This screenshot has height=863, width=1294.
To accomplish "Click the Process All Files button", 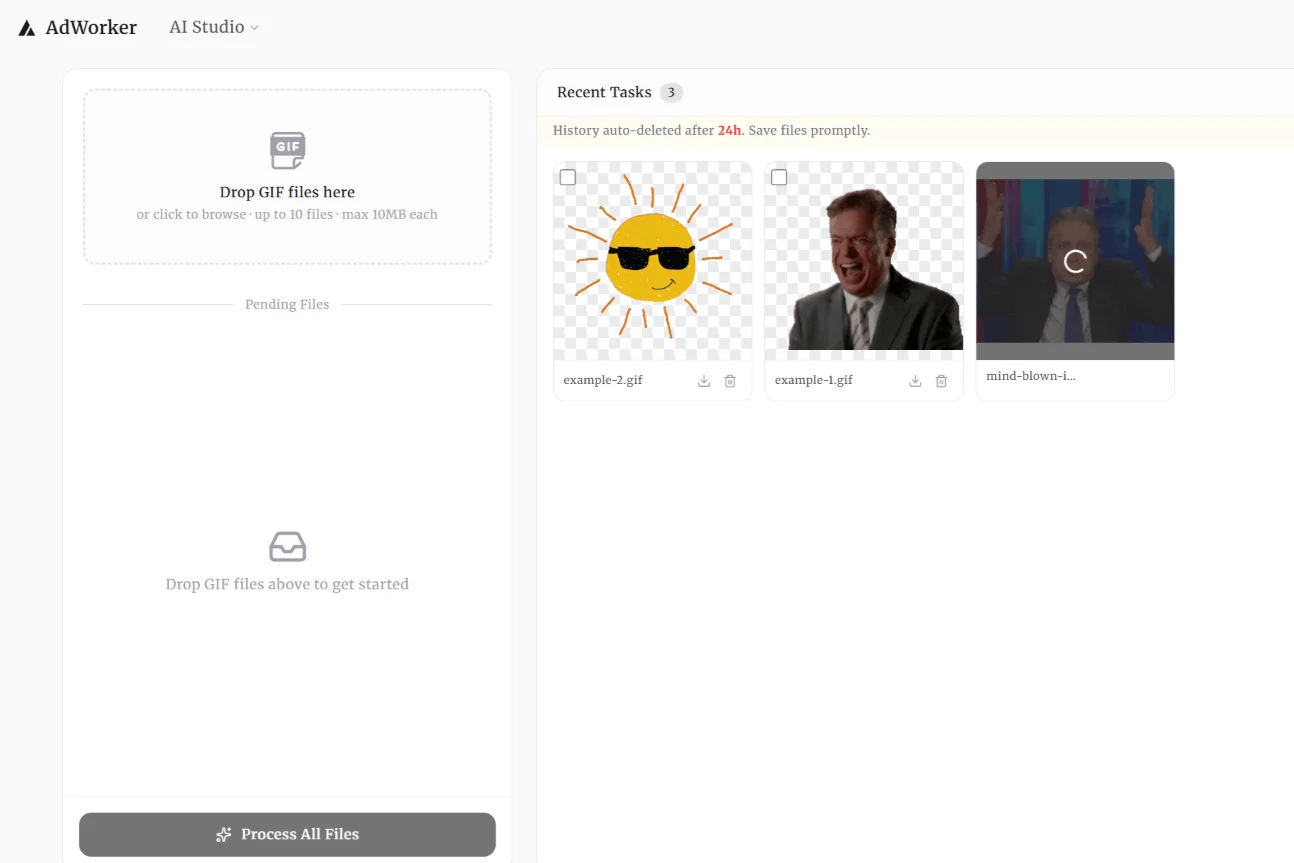I will pos(287,834).
